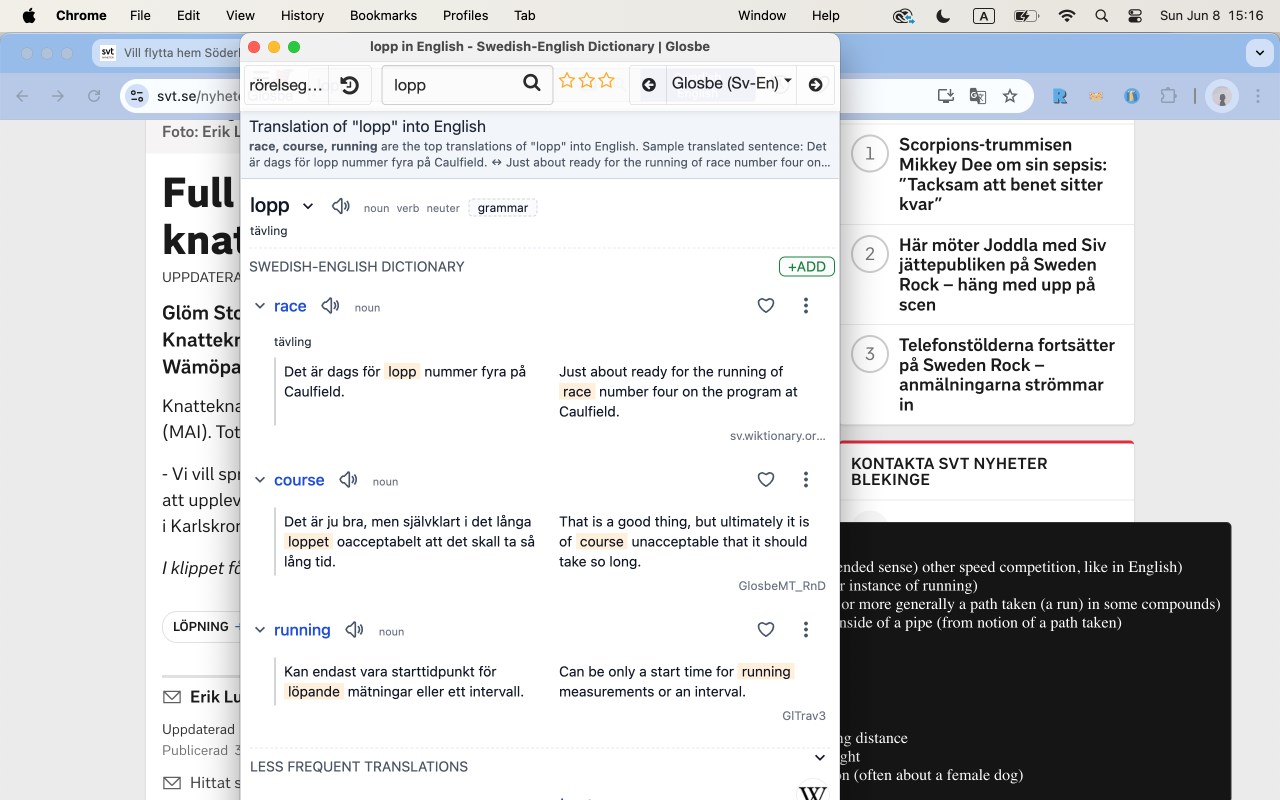Click the 'LÖPNING' topic tag on SVT page
1280x800 pixels.
[201, 626]
